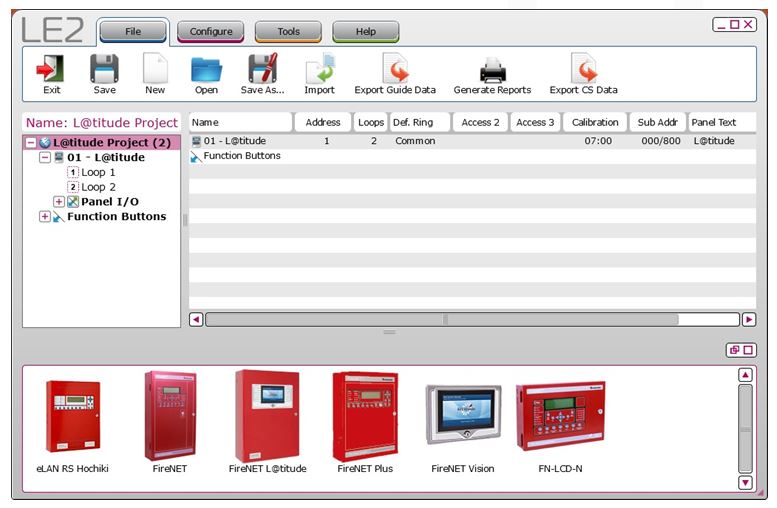The image size is (777, 508).
Task: Click the Panel I/O tree icon
Action: [x=73, y=202]
